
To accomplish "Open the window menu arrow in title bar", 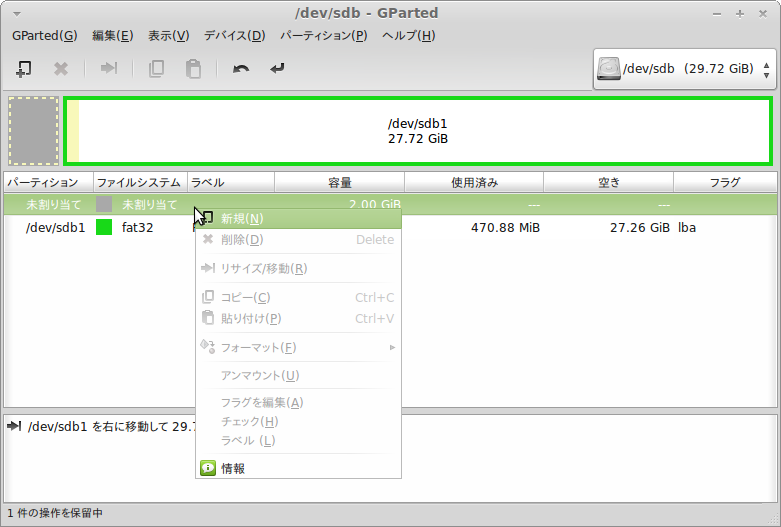I will click(x=17, y=13).
